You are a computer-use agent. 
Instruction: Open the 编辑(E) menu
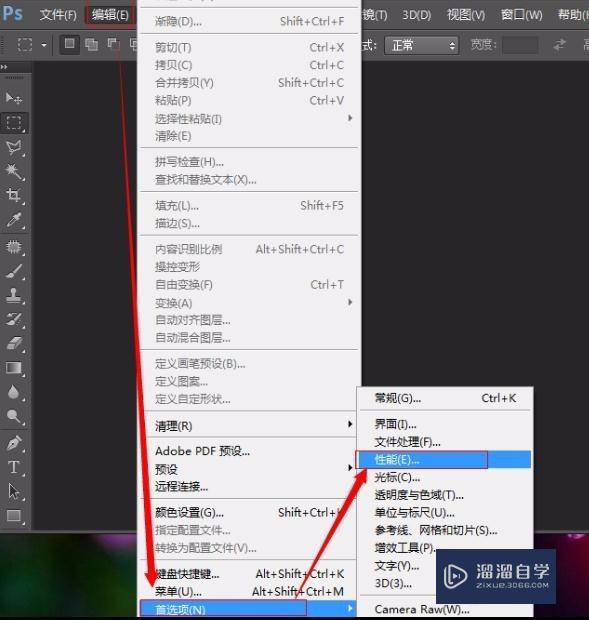110,15
